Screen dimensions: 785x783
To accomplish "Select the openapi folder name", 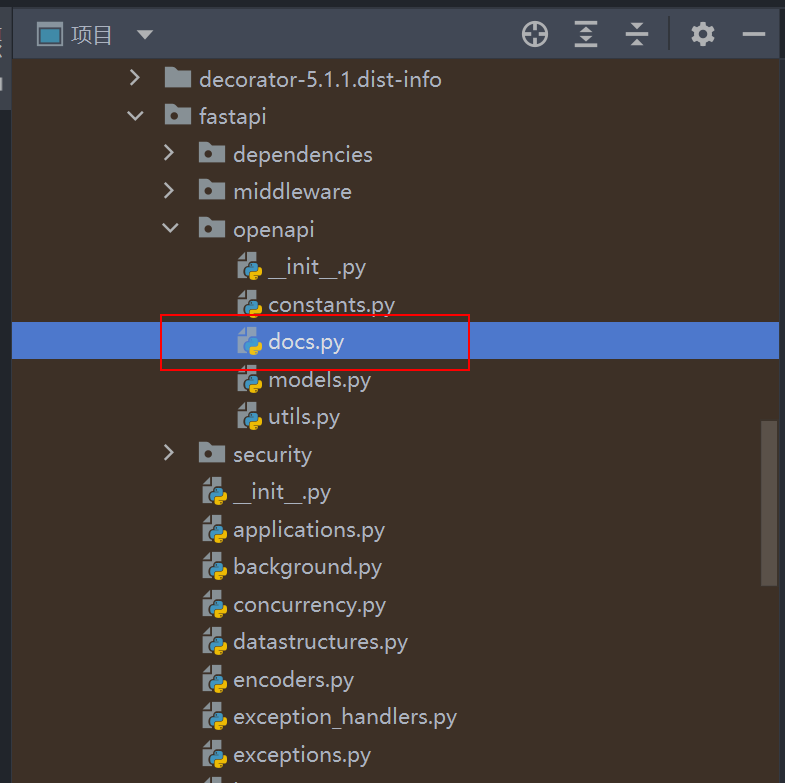I will 274,230.
